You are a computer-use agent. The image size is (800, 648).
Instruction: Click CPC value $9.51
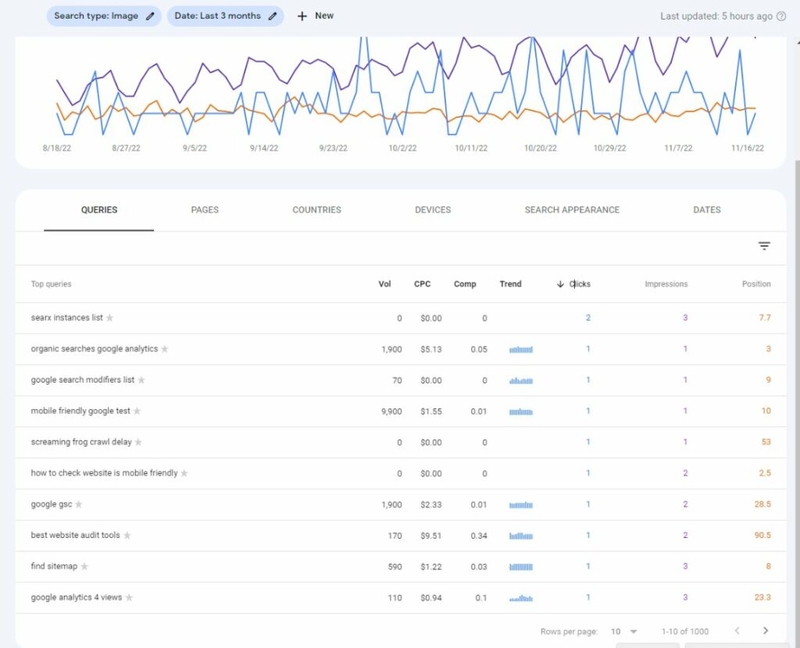[431, 536]
